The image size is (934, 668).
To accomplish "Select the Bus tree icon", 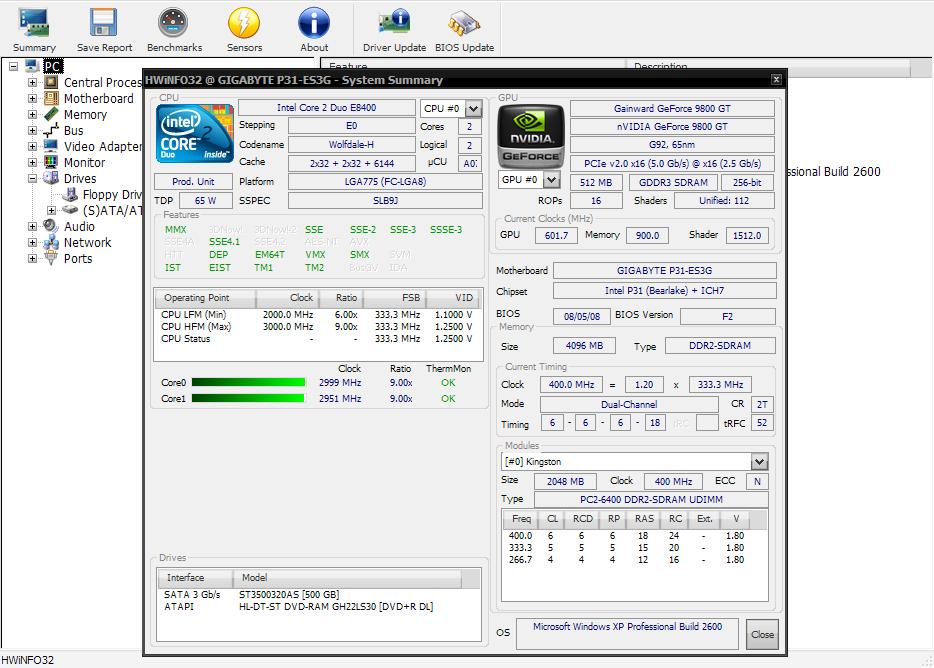I will [51, 131].
